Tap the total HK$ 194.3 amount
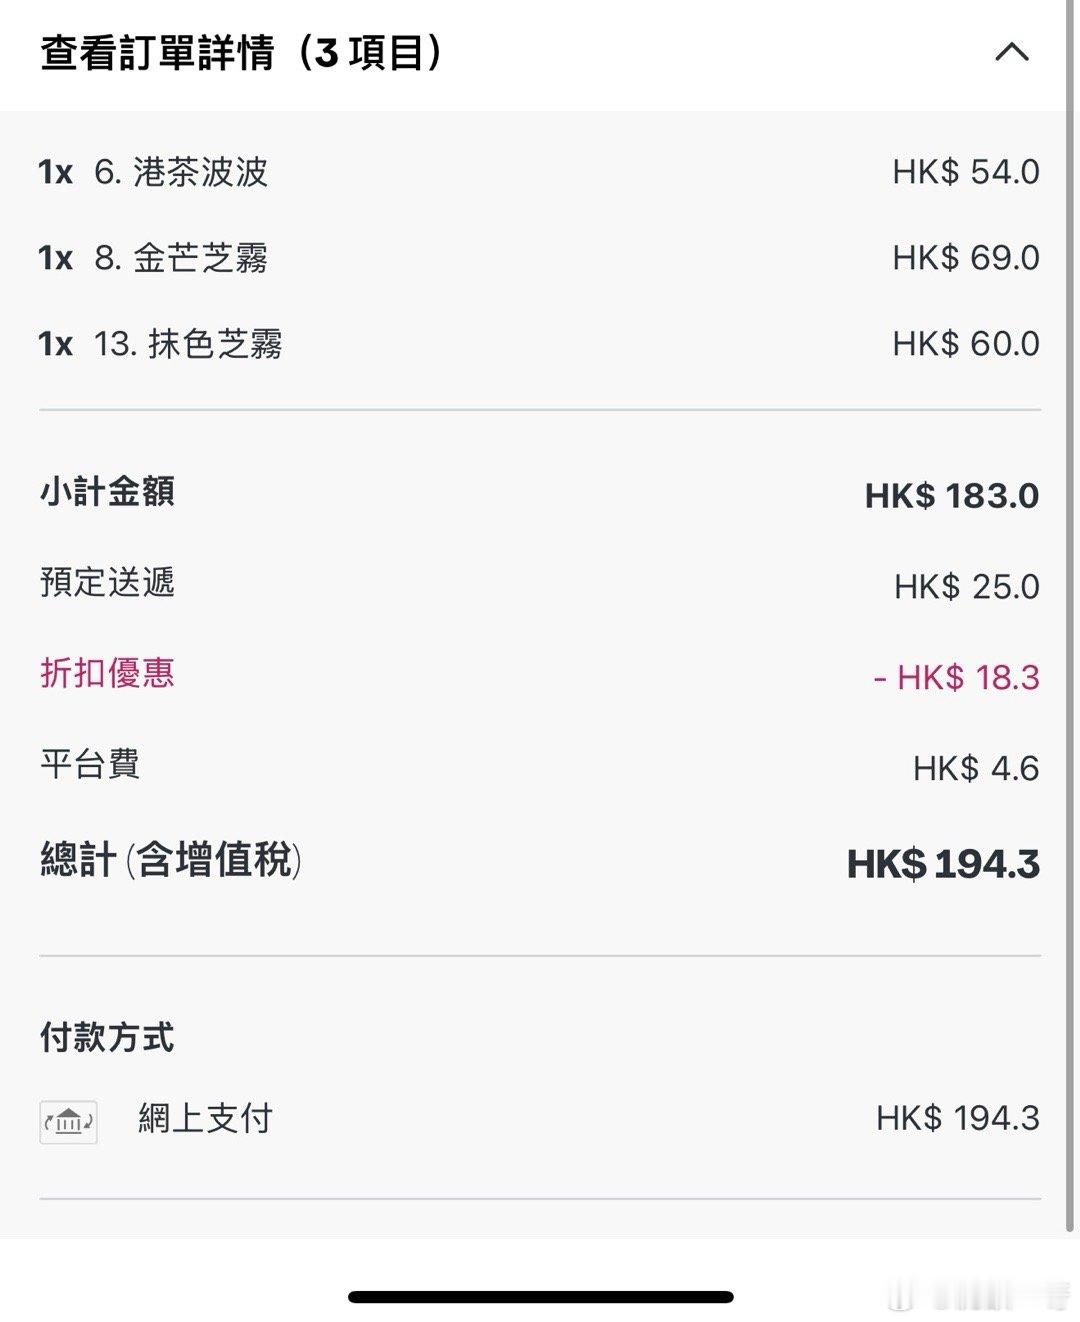 [x=943, y=864]
